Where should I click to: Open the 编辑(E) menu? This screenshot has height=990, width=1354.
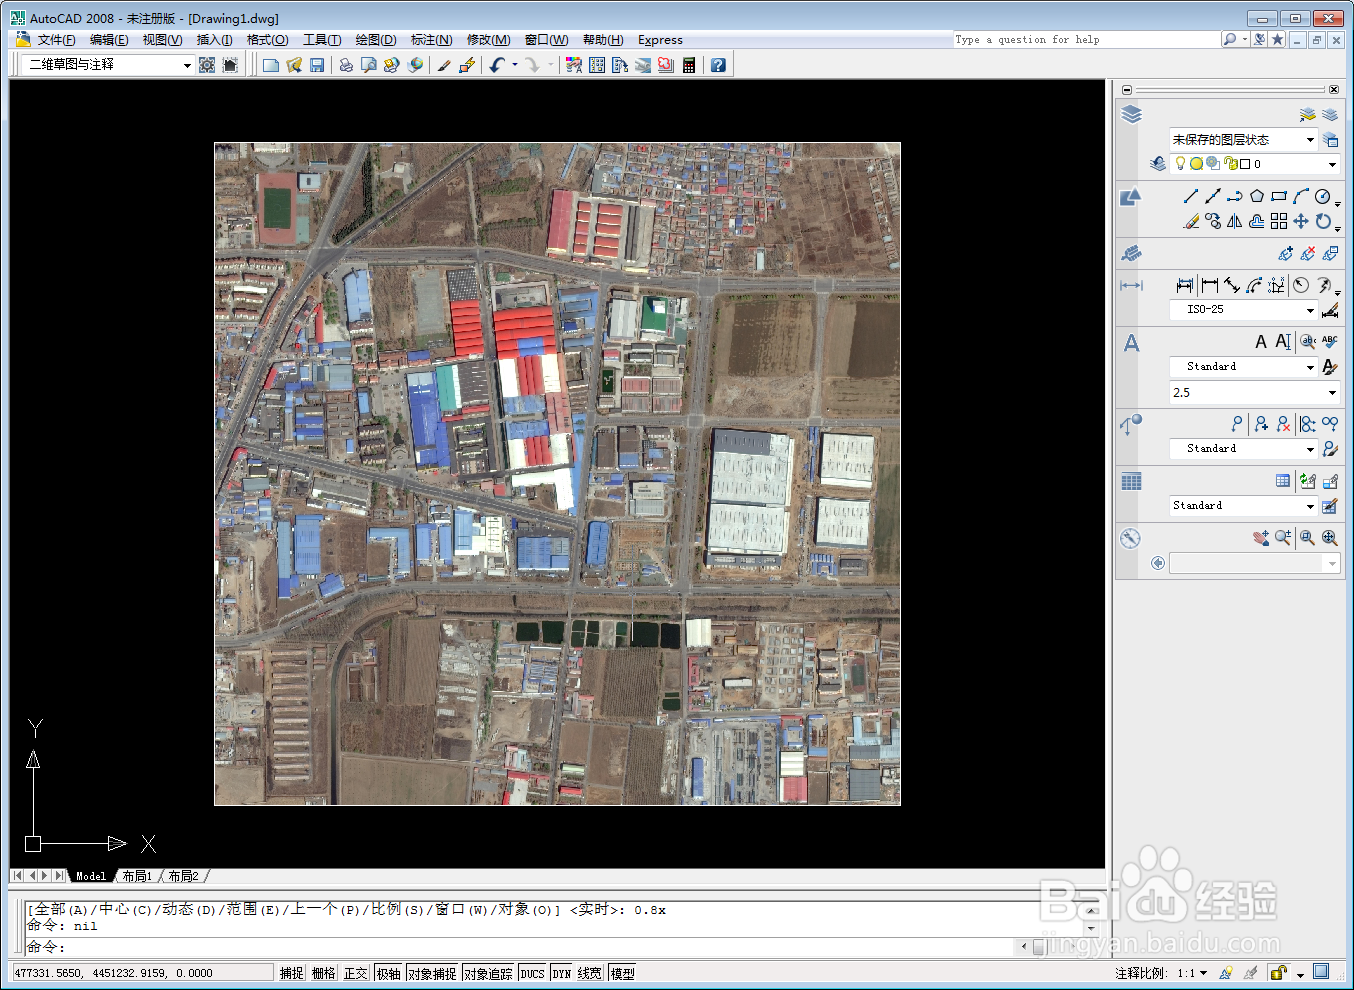click(x=109, y=40)
